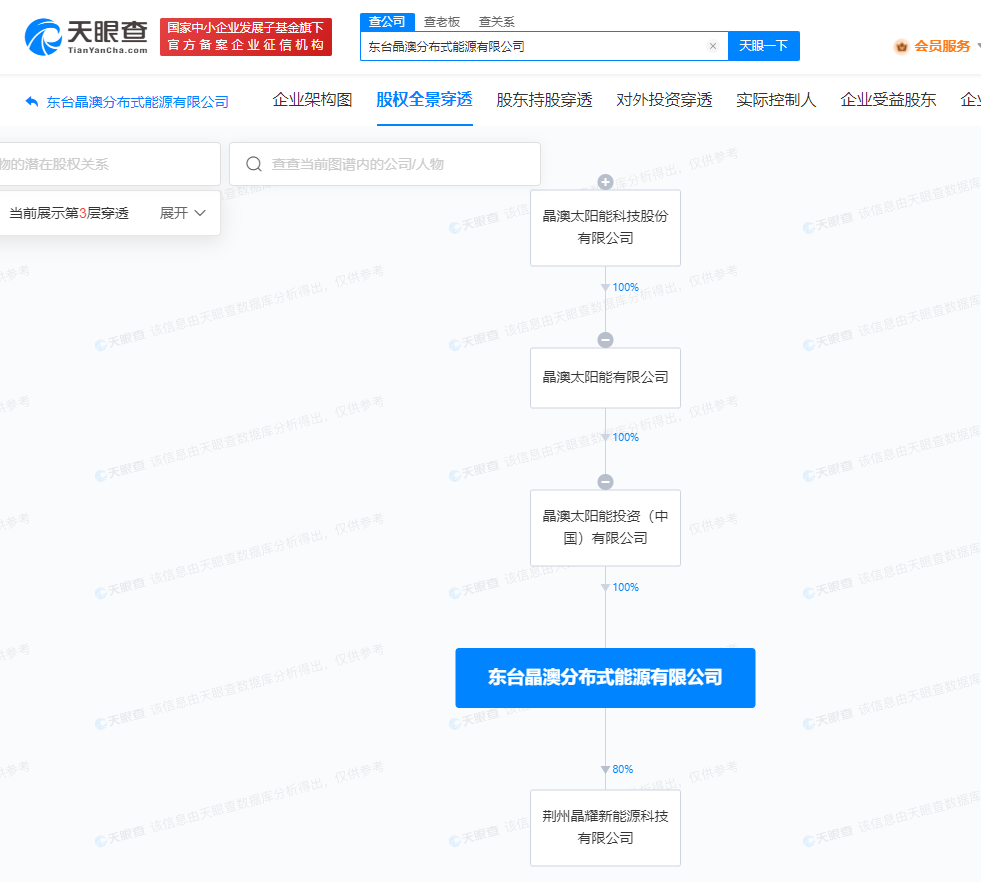Screen dimensions: 981x882
Task: Go back via the blue return arrow icon
Action: (x=31, y=101)
